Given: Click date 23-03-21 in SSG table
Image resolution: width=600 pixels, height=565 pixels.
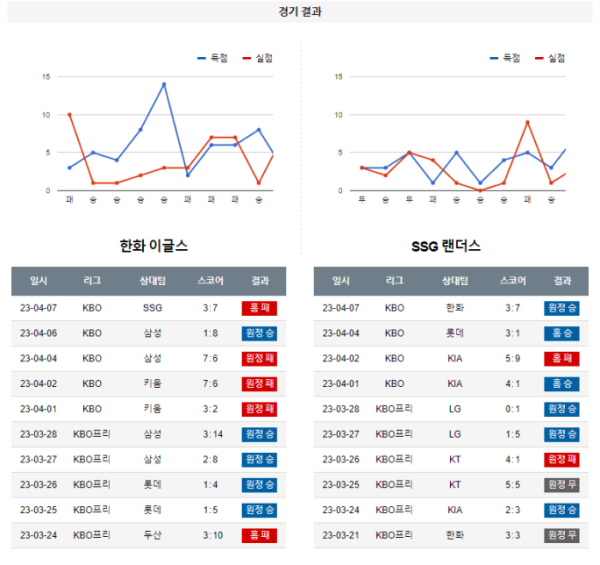Looking at the screenshot, I should (341, 536).
